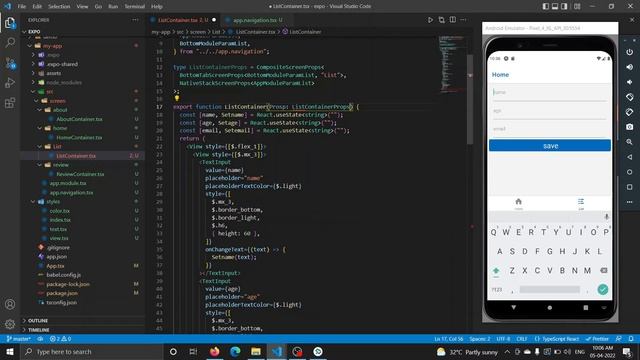Click the errors and warnings count in status bar
The height and width of the screenshot is (360, 640).
coord(60,339)
